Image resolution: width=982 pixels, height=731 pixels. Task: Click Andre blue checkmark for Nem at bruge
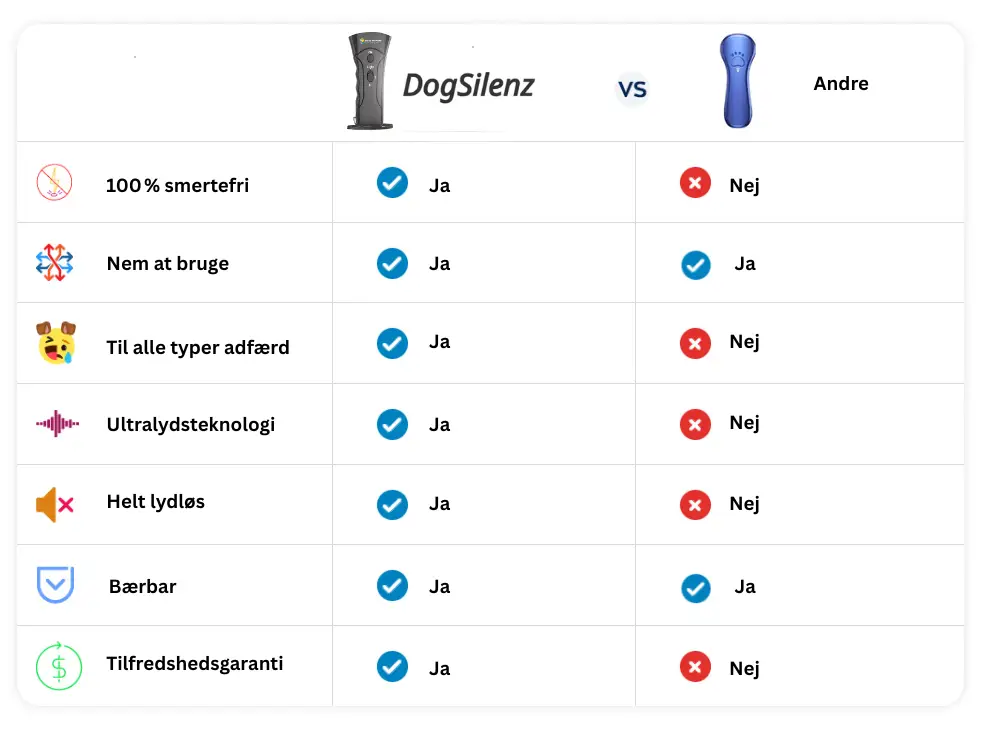[696, 265]
